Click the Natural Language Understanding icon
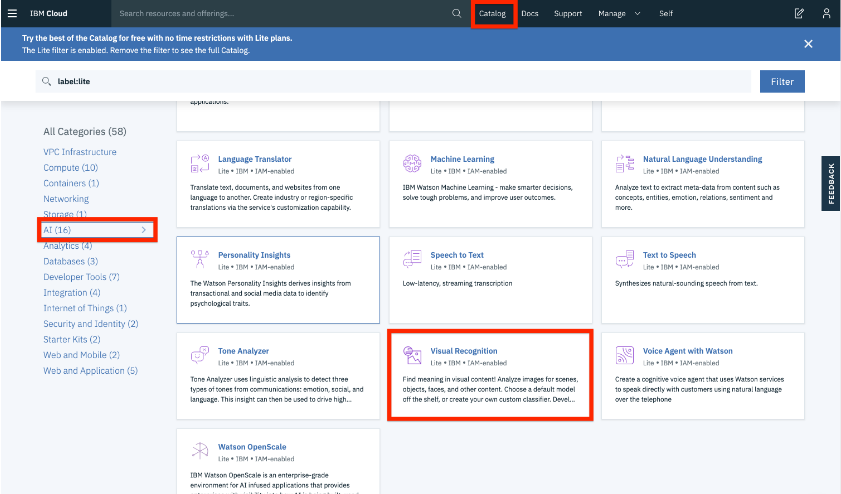This screenshot has height=494, width=841. [625, 163]
